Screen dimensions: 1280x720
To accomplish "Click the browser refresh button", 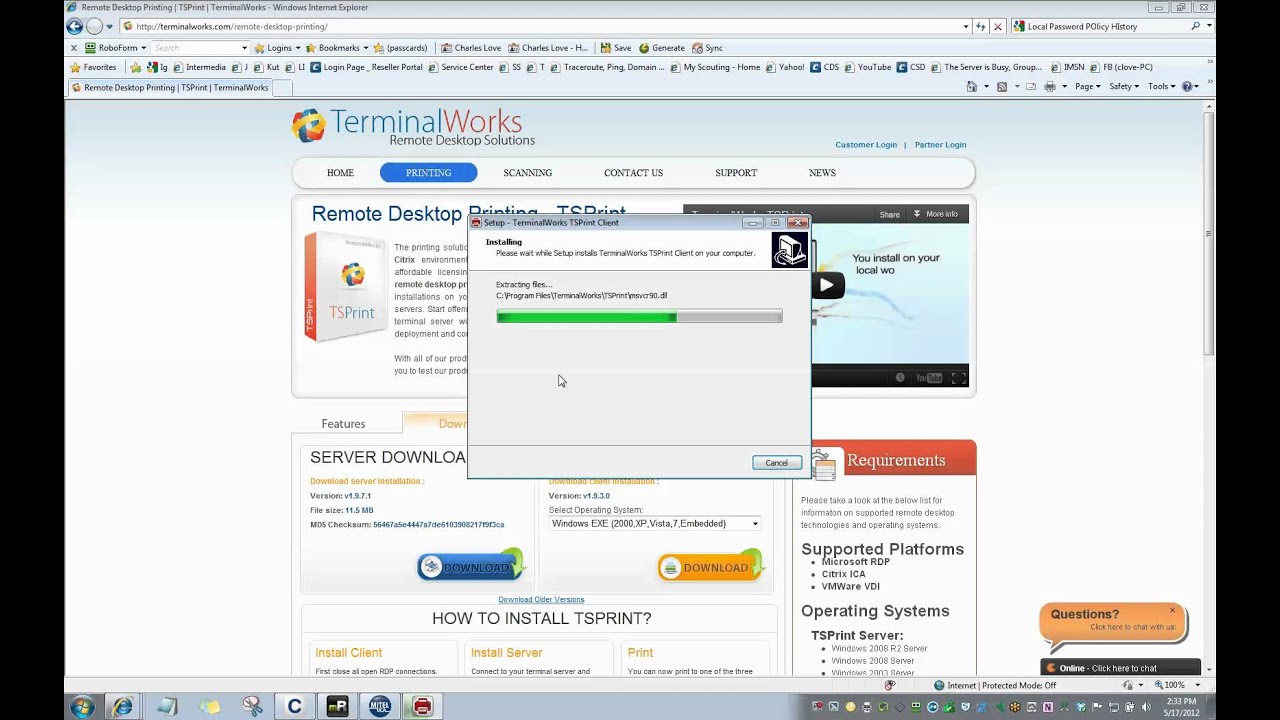I will click(x=981, y=27).
